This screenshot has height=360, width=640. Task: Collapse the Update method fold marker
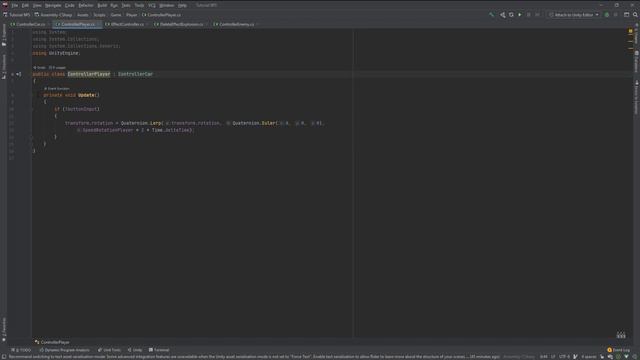tap(33, 95)
